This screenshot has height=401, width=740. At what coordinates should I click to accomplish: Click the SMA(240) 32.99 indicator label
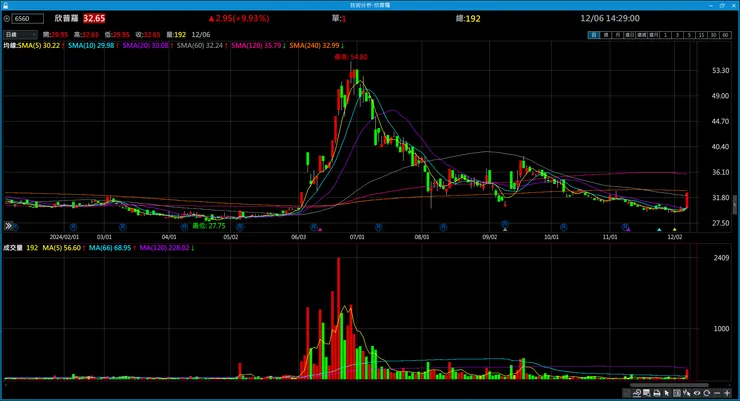click(x=314, y=45)
